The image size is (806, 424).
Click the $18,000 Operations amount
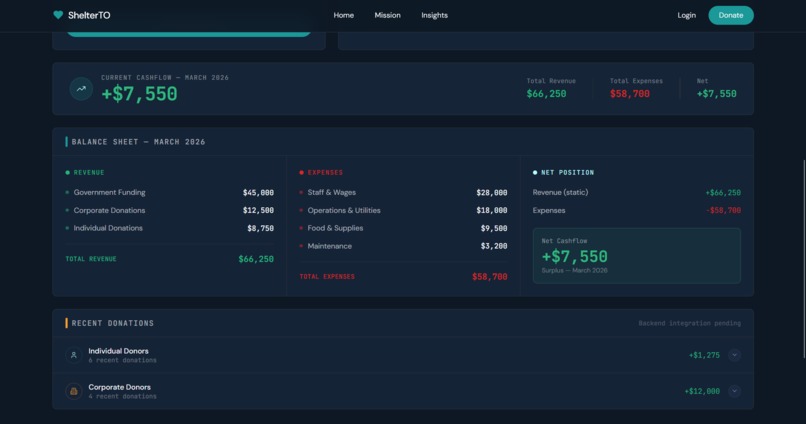click(x=491, y=211)
